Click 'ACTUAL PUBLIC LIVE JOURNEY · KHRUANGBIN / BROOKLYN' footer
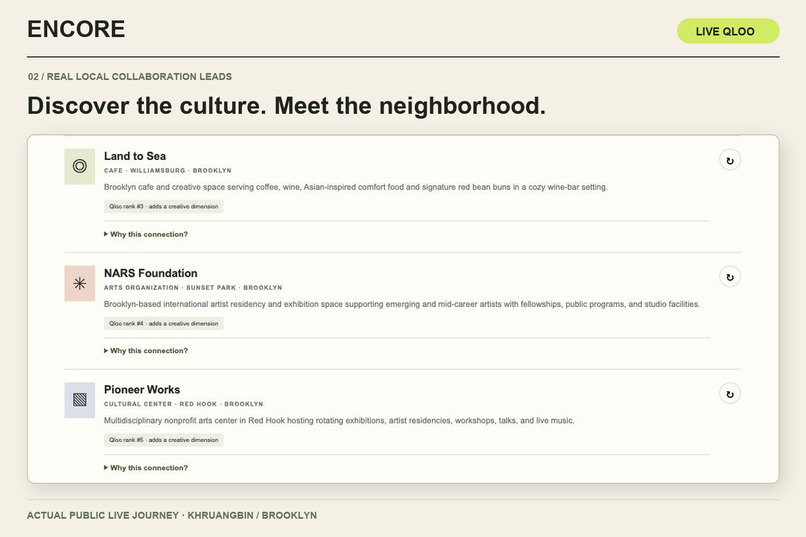The width and height of the screenshot is (806, 537). (x=172, y=515)
